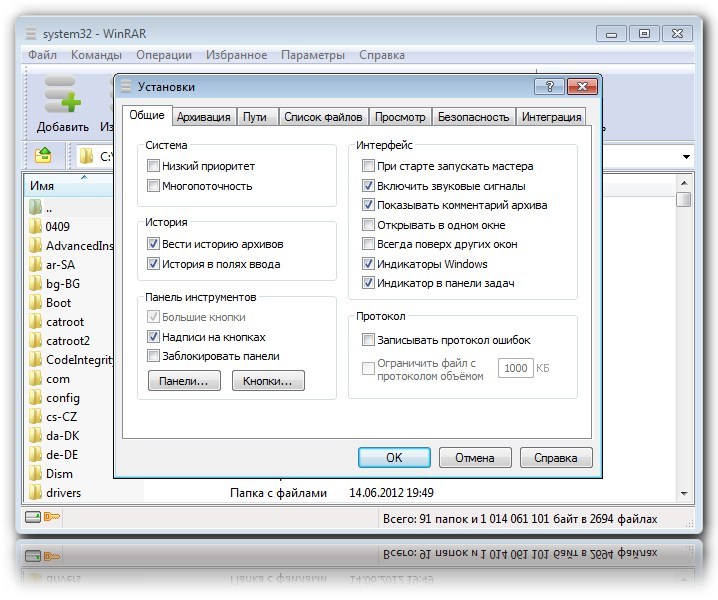Toggle Показывать комментарий архива

368,205
